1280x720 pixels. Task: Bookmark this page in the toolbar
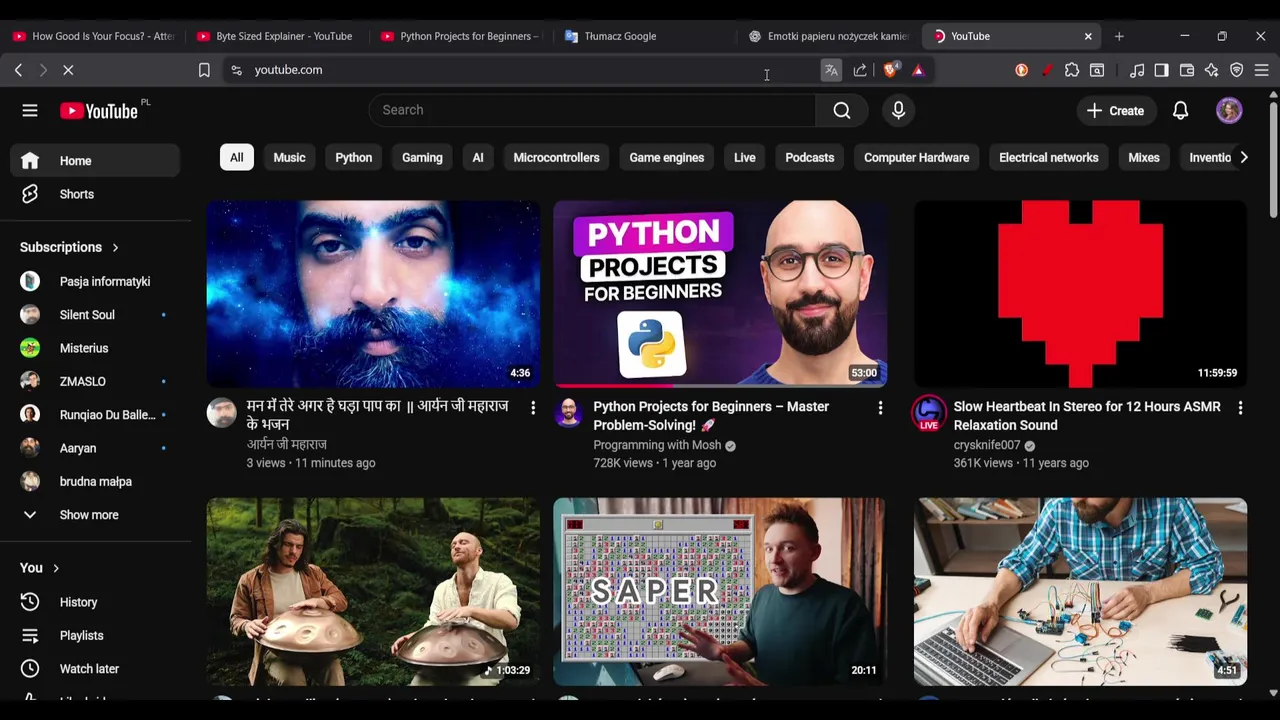click(204, 70)
